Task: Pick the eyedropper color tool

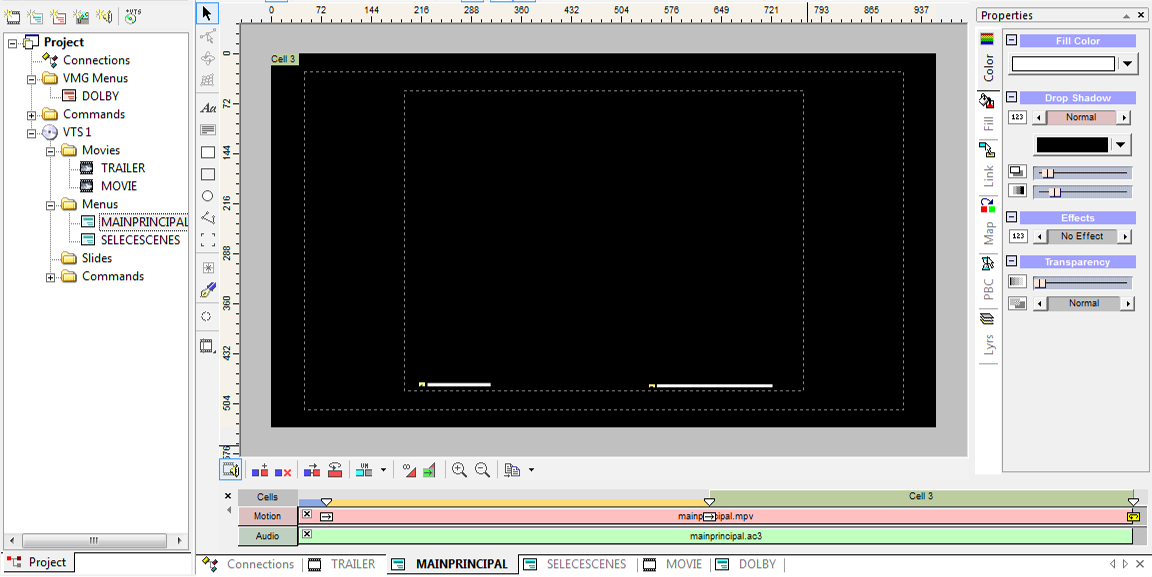Action: (208, 290)
